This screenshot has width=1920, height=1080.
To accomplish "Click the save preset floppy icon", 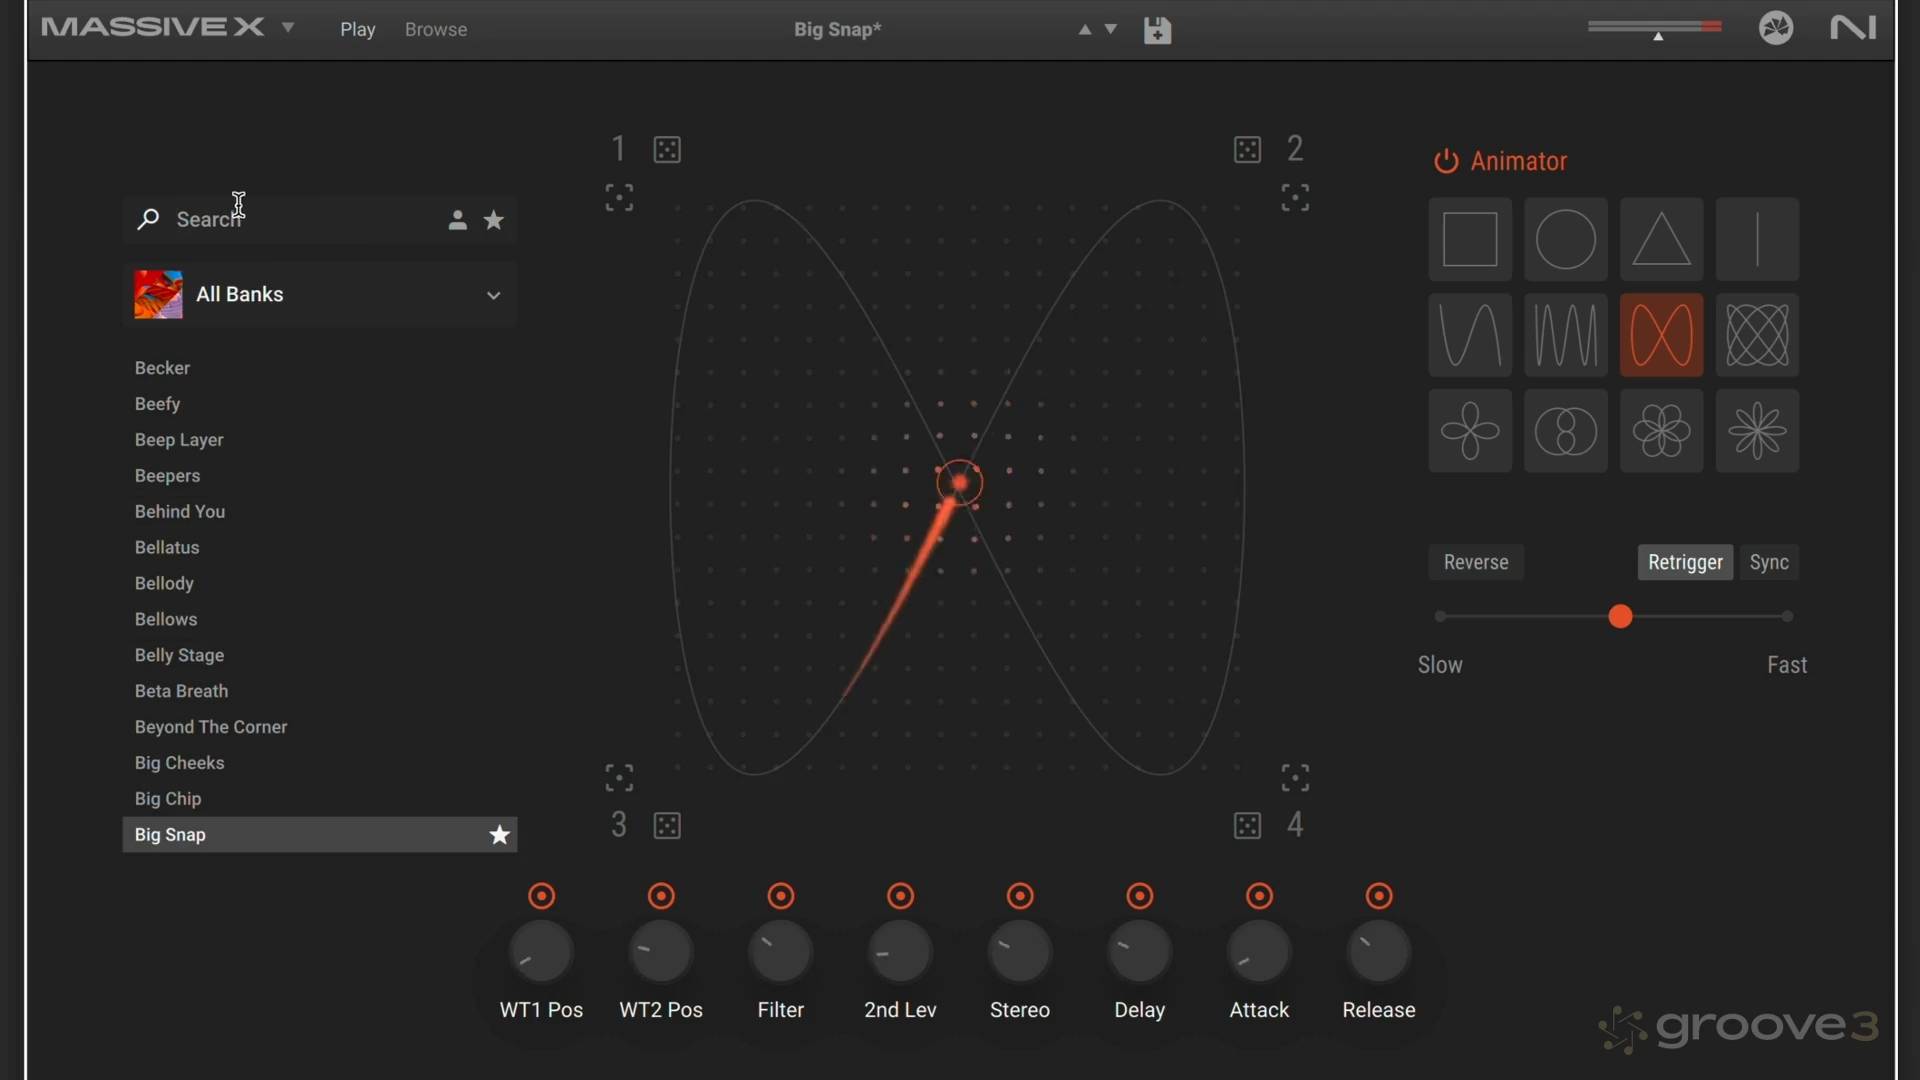I will 1157,30.
